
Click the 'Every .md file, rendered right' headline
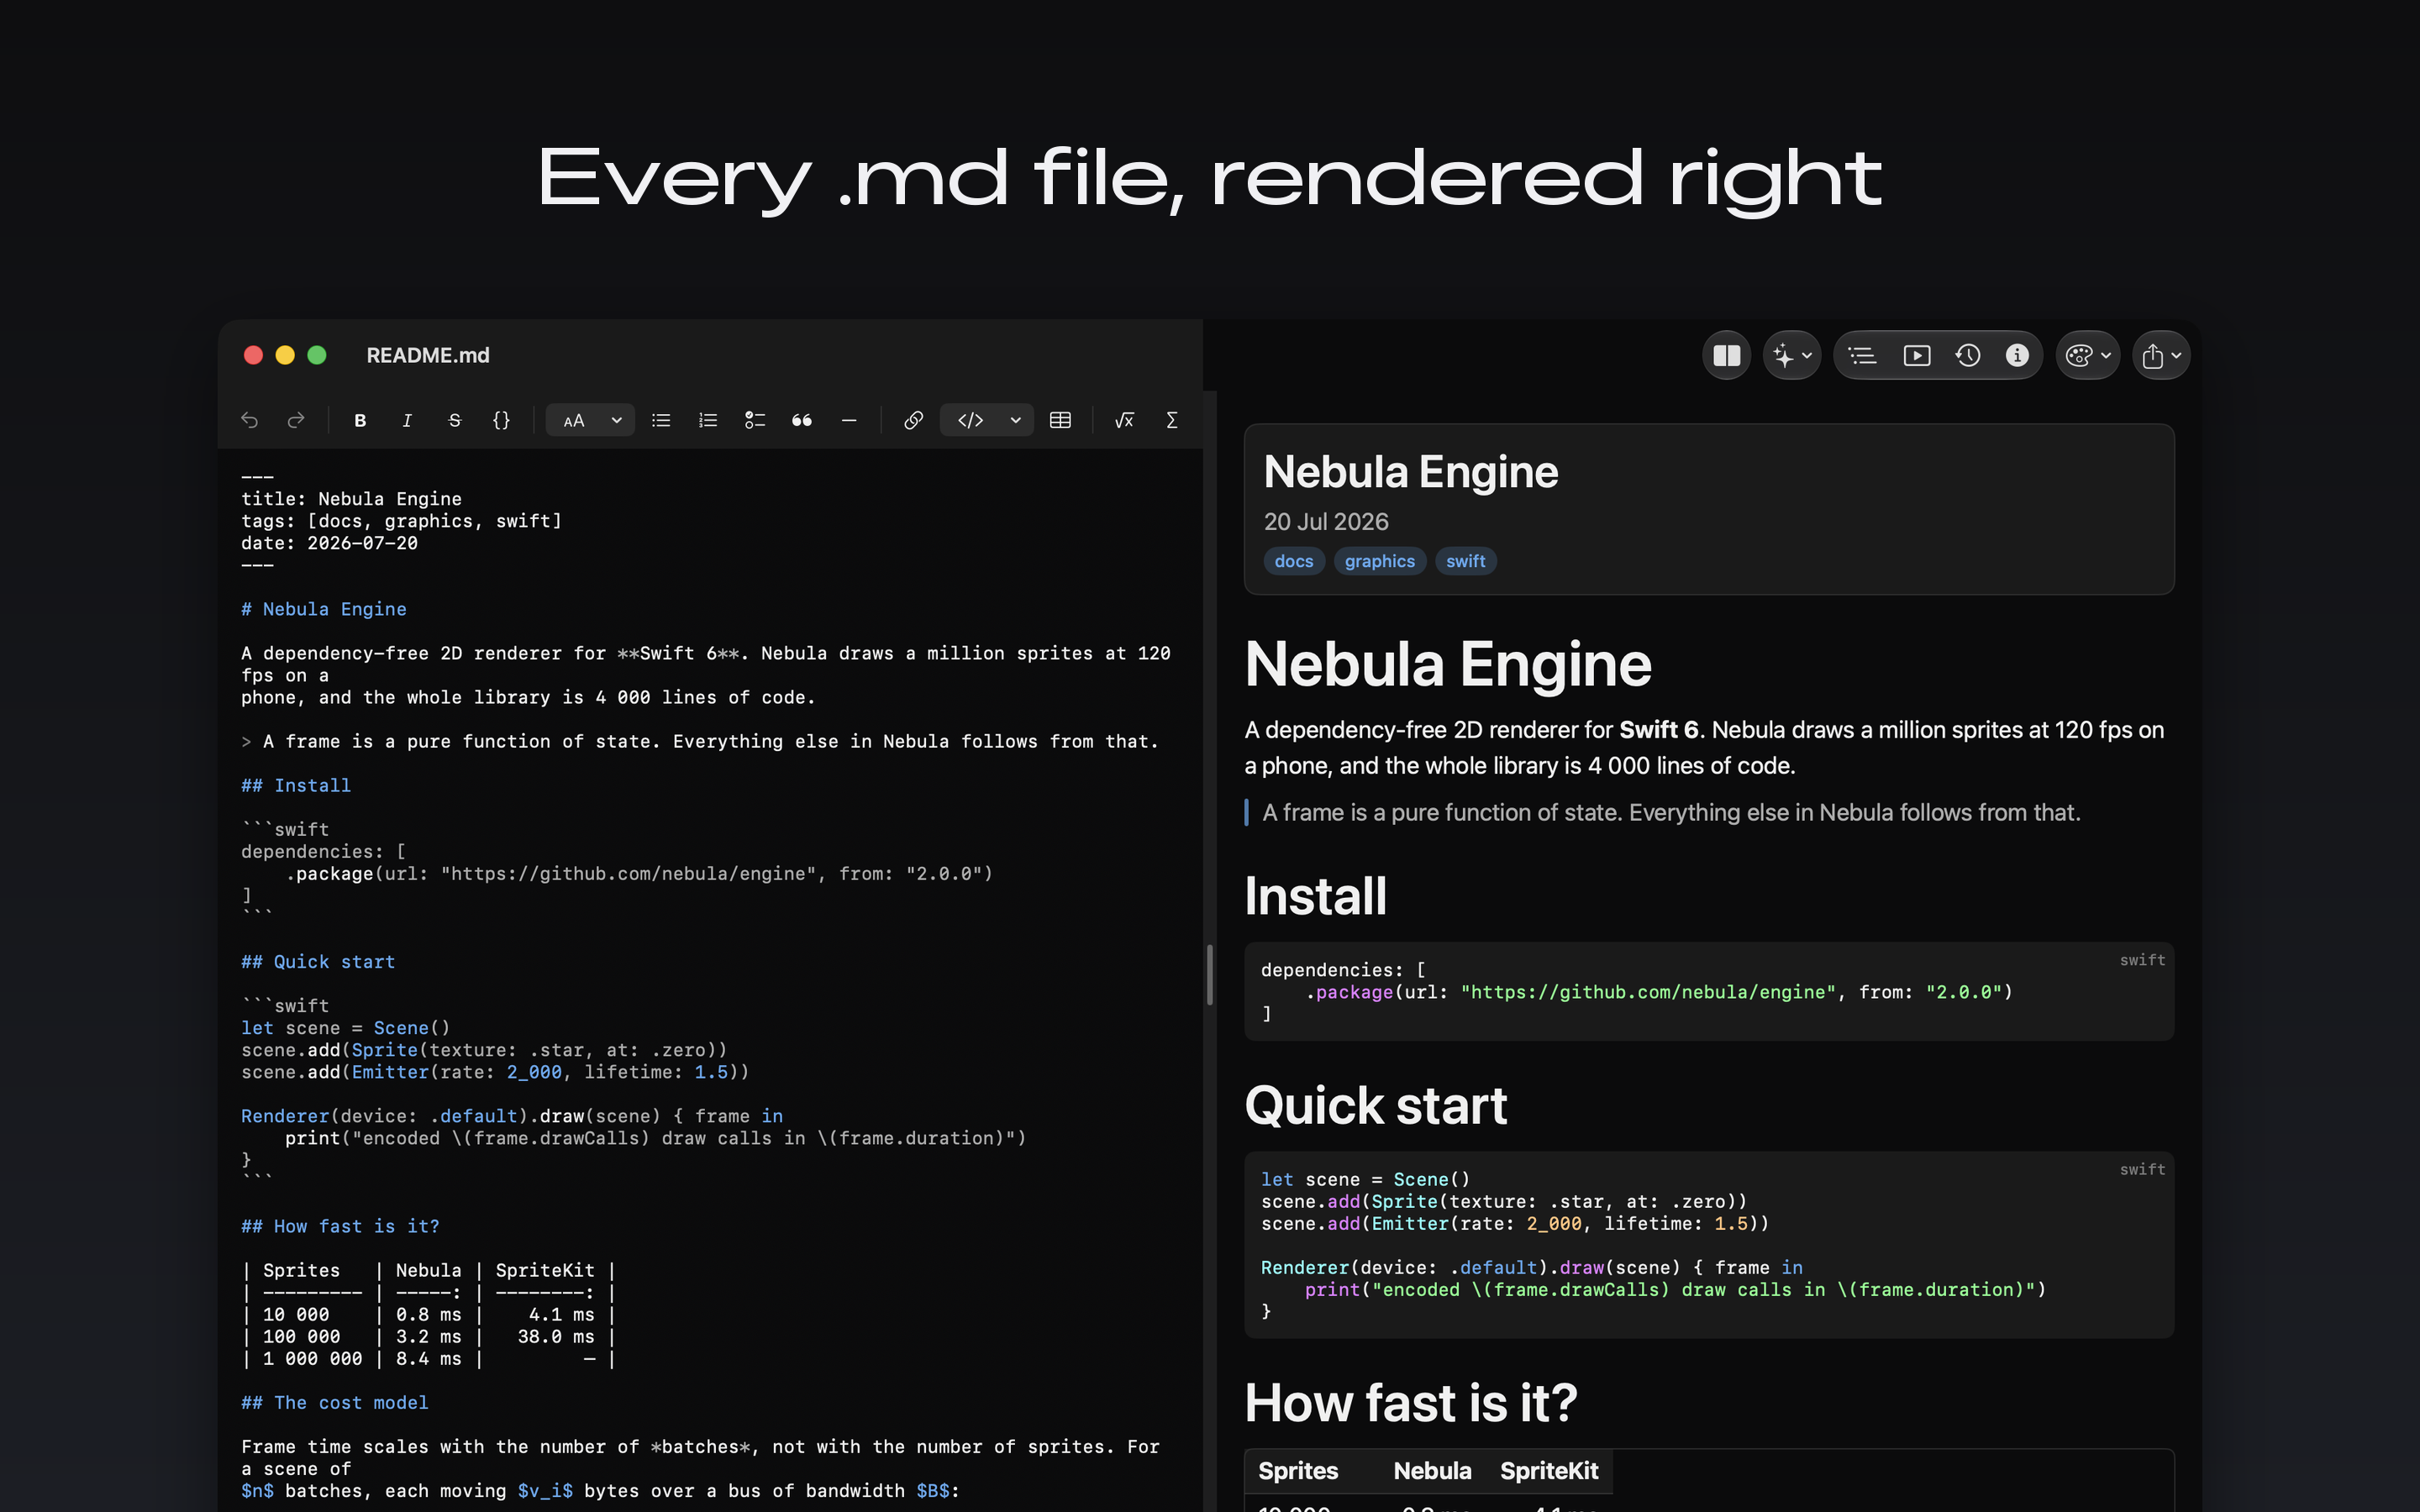[x=1209, y=178]
